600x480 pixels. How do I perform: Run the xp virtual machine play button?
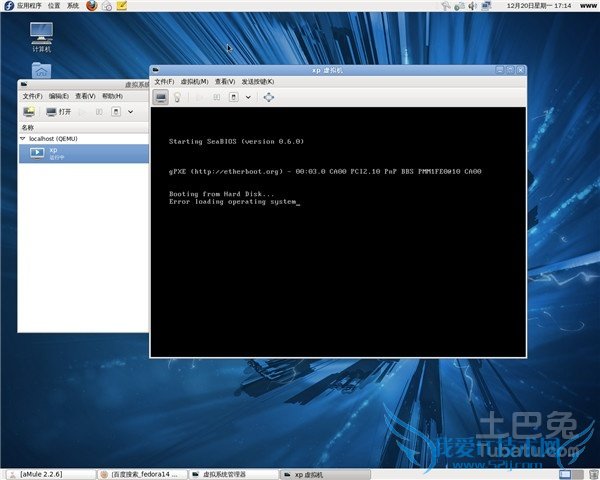click(199, 97)
